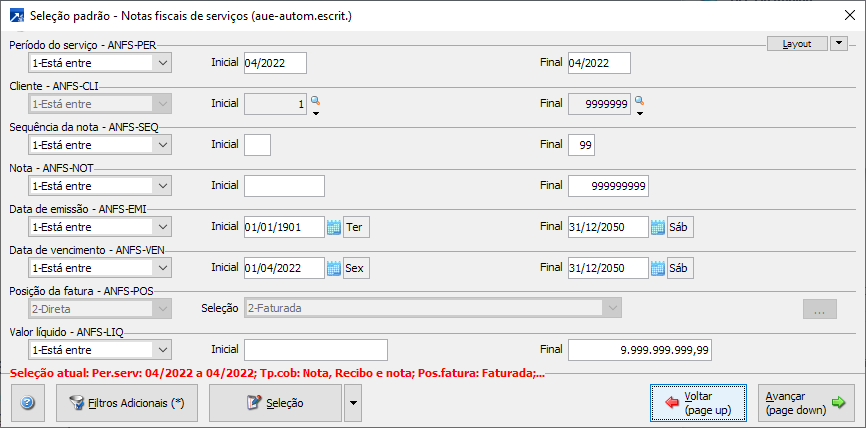The height and width of the screenshot is (428, 866).
Task: Focus Valor líquido Inicial field
Action: (x=316, y=350)
